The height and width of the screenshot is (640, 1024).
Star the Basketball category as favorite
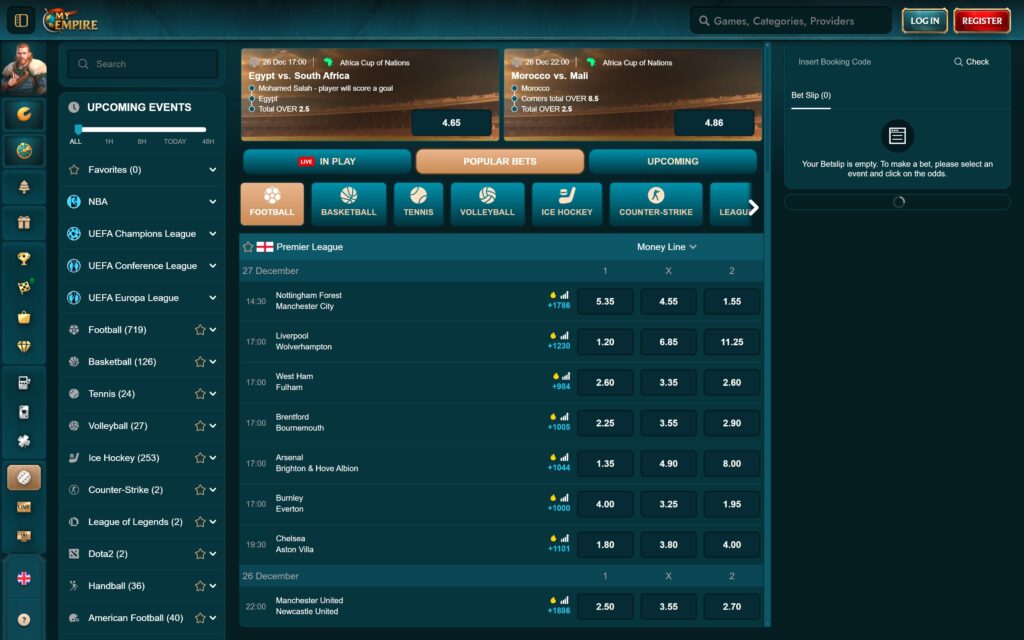click(198, 361)
